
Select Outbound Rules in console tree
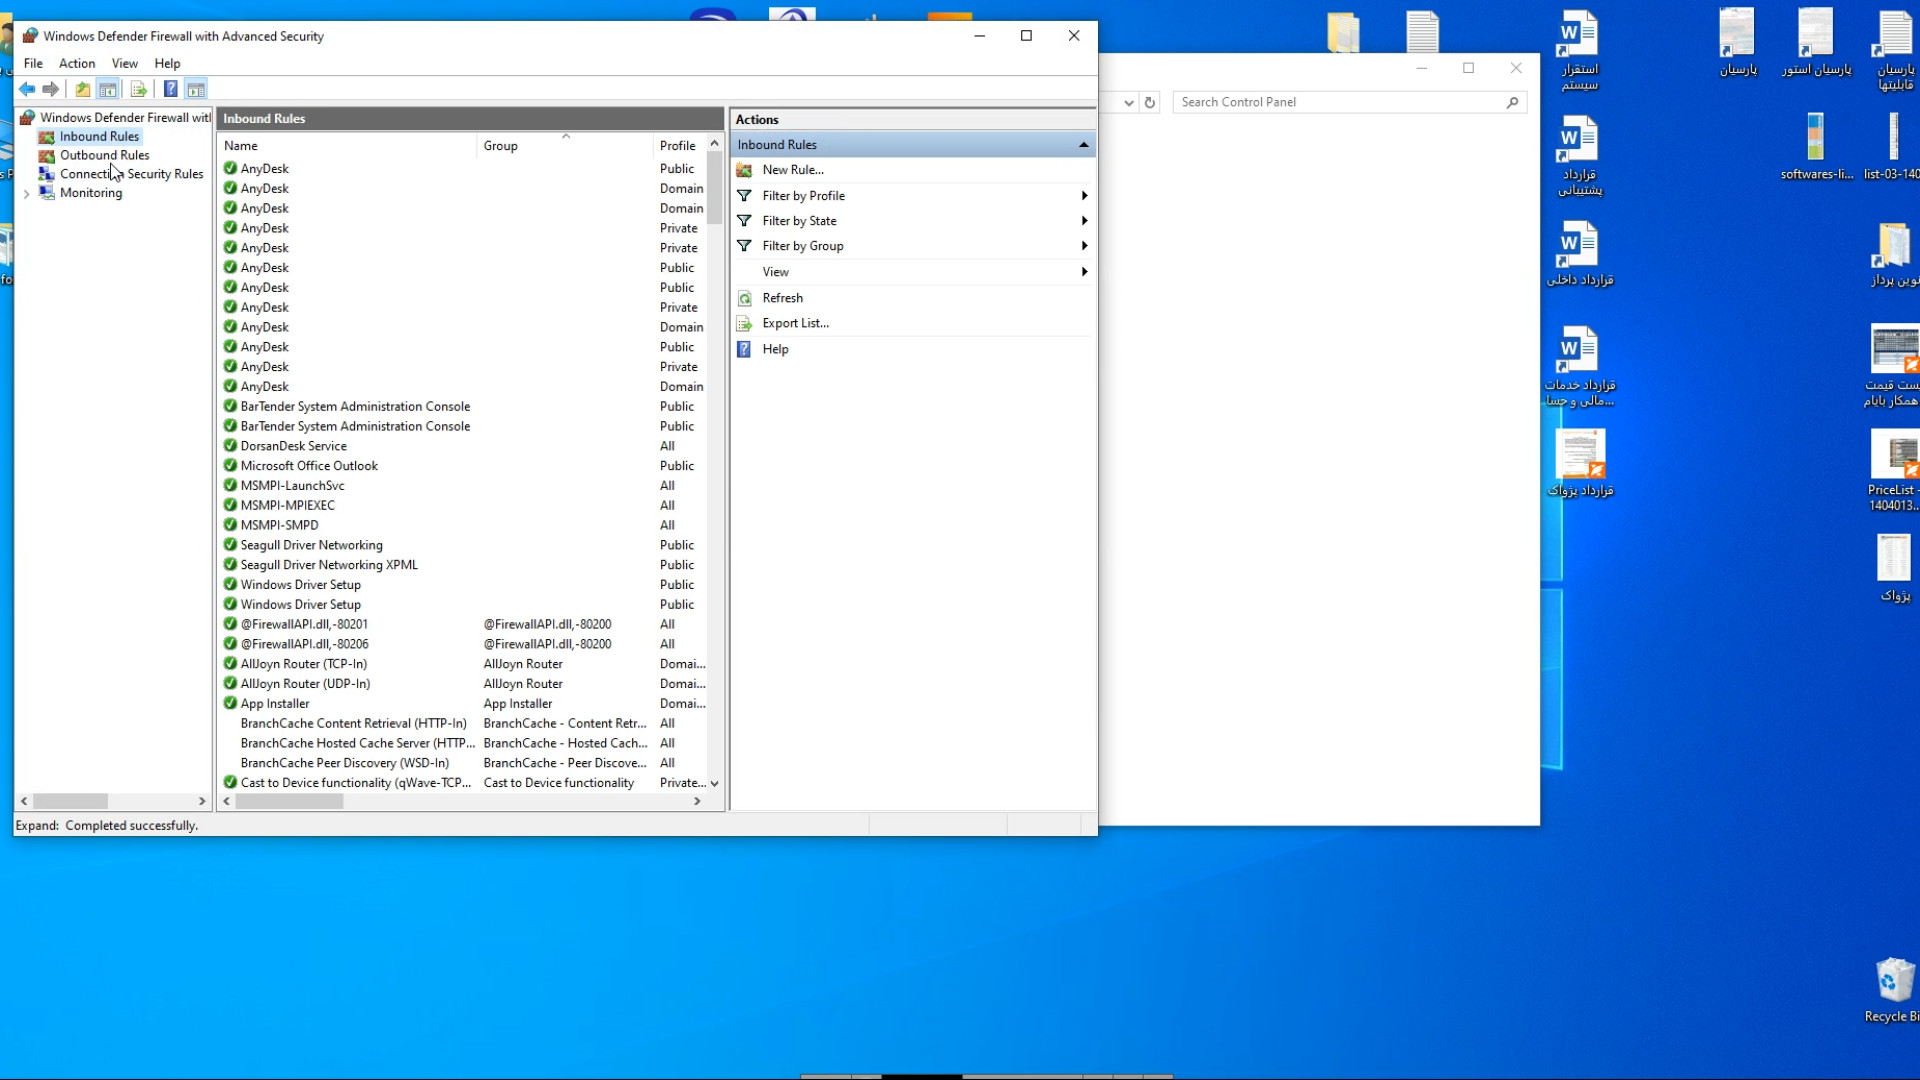pyautogui.click(x=104, y=155)
